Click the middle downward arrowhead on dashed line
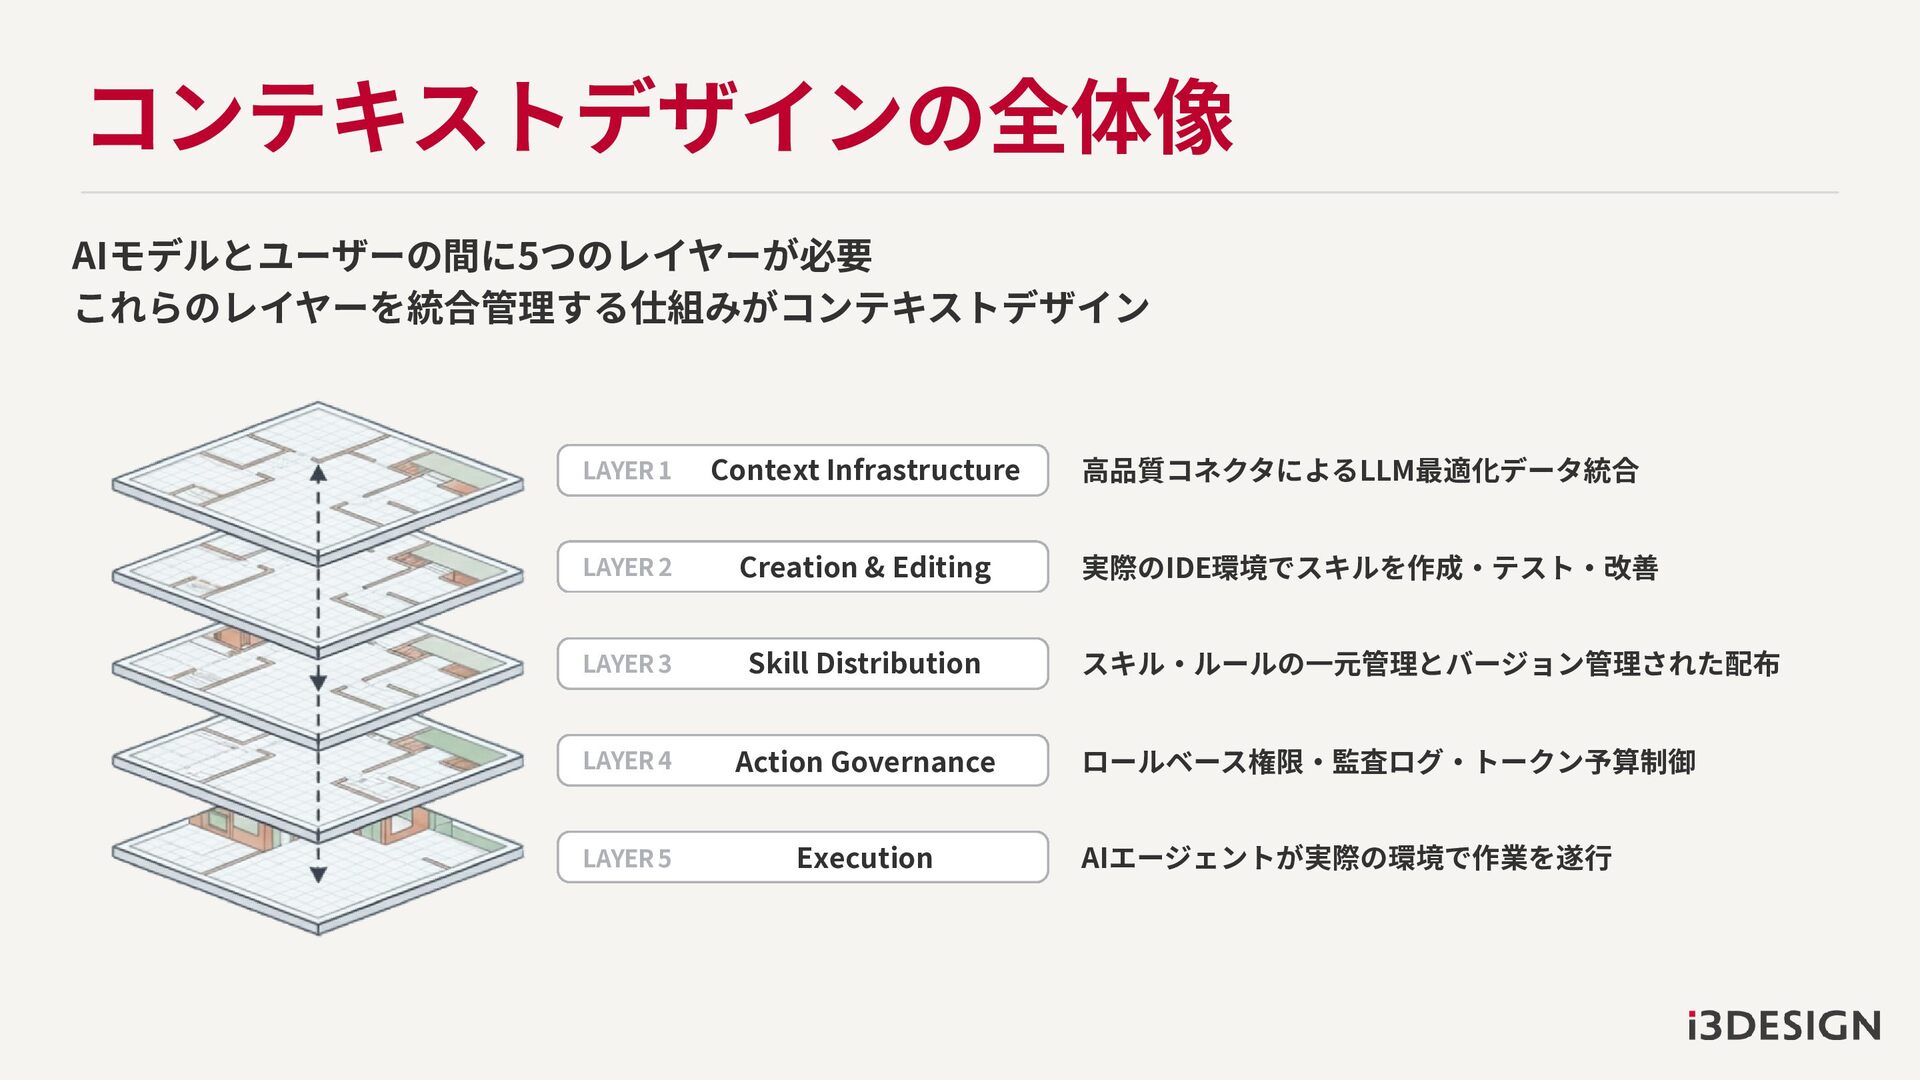 click(318, 682)
